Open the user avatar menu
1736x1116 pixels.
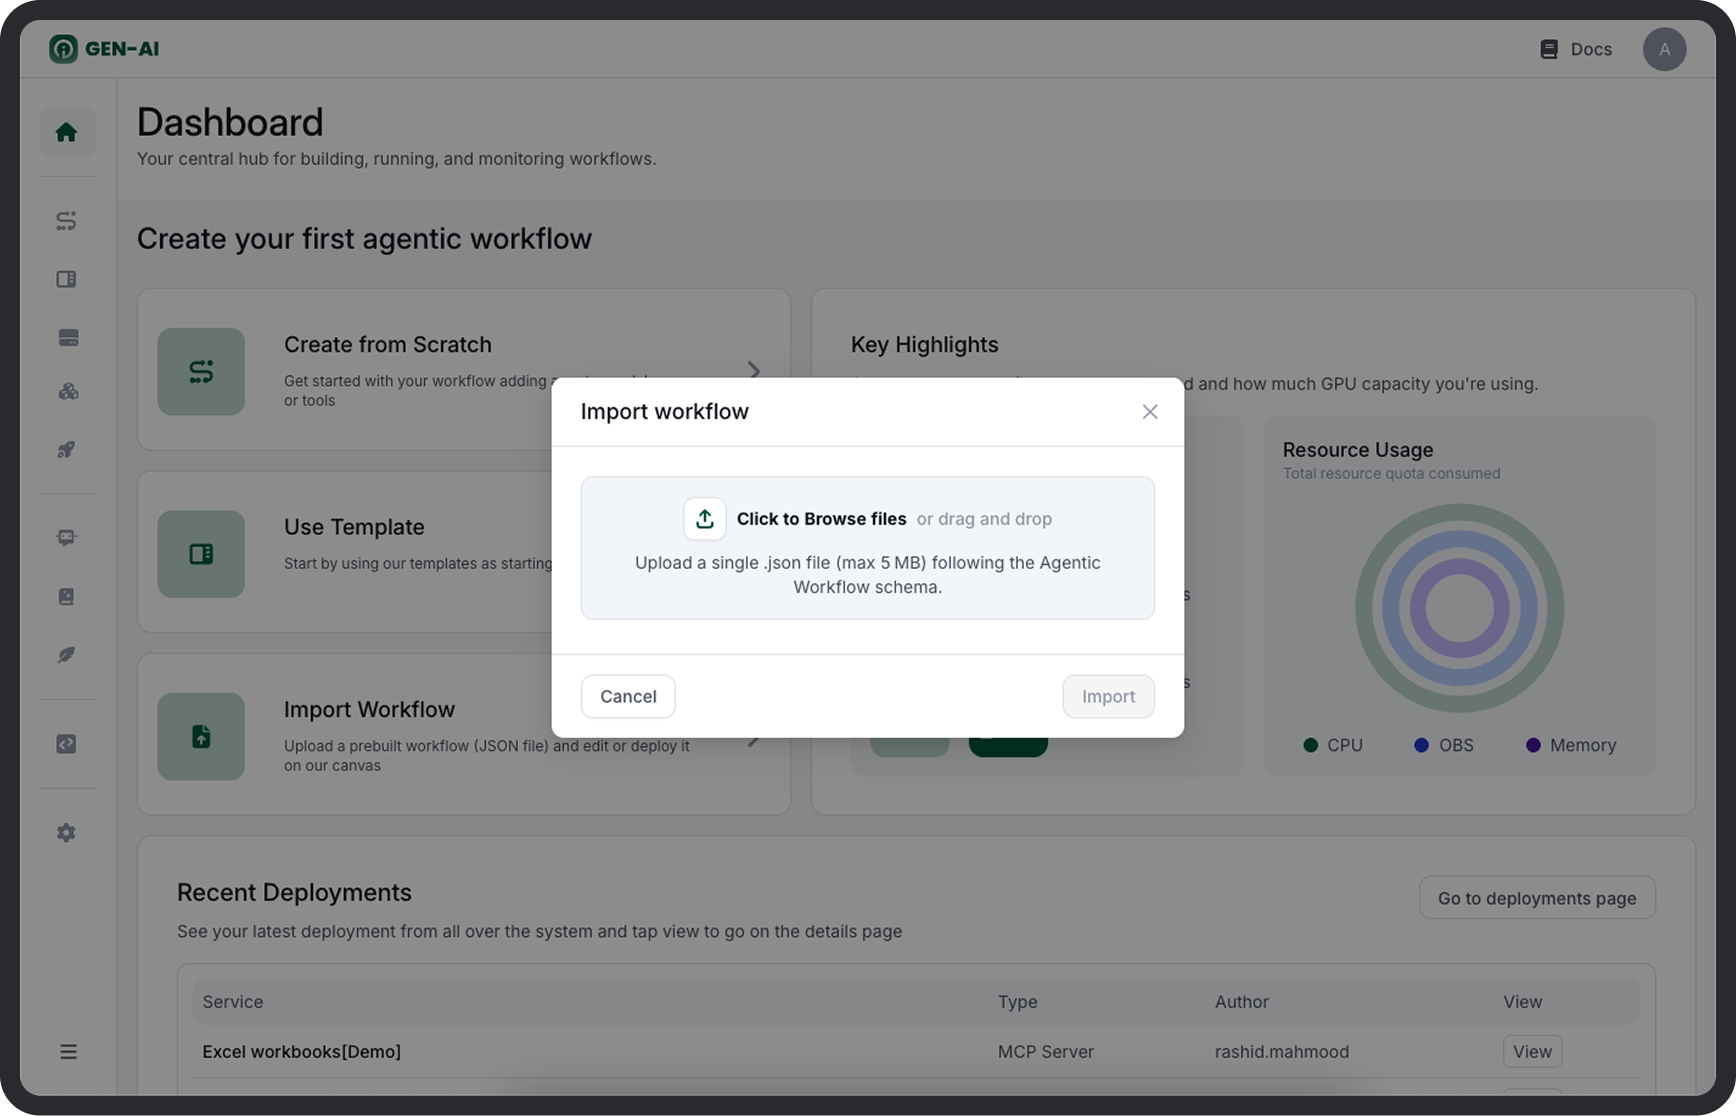1663,49
